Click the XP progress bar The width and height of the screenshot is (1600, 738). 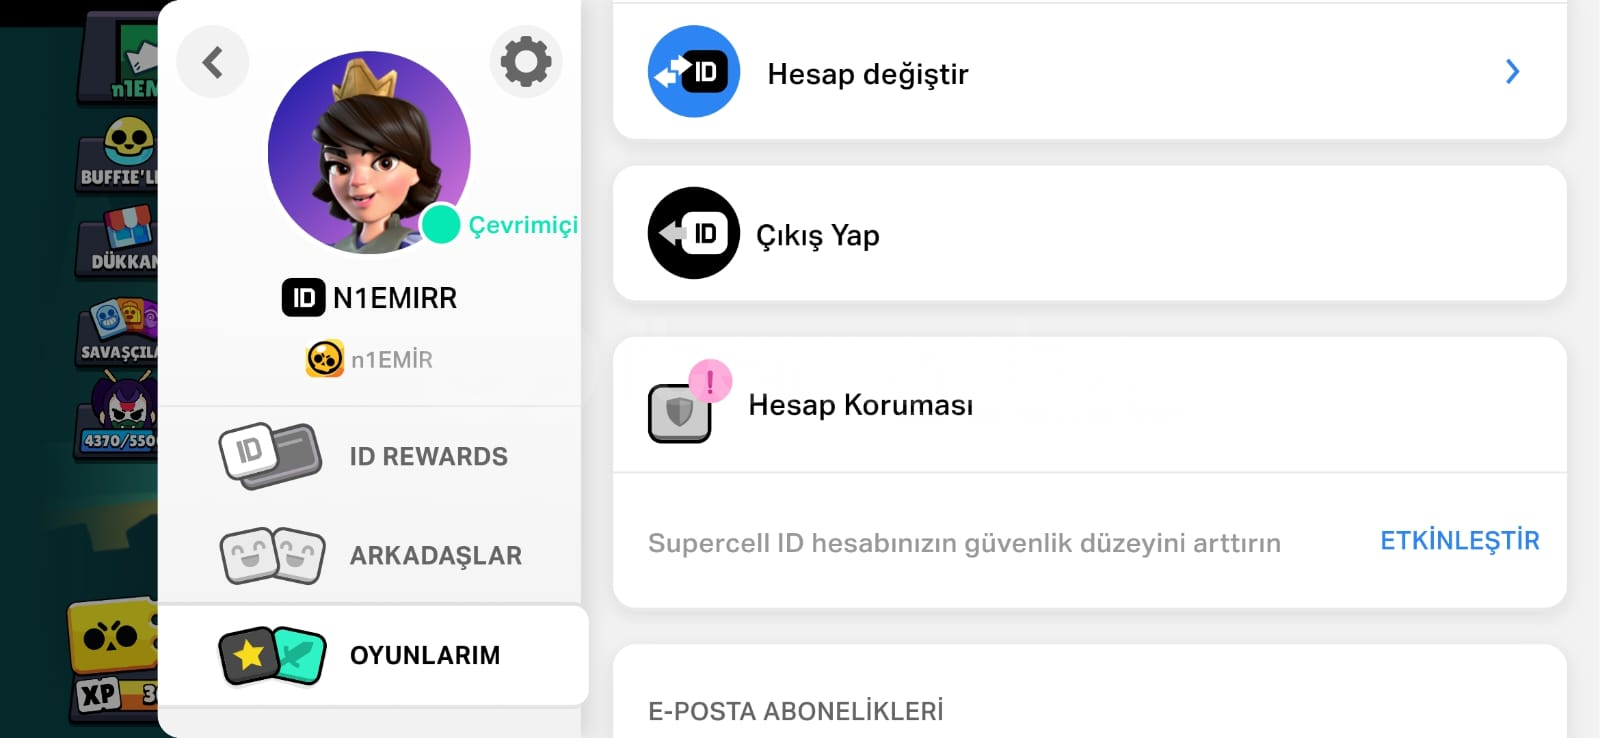pos(114,694)
